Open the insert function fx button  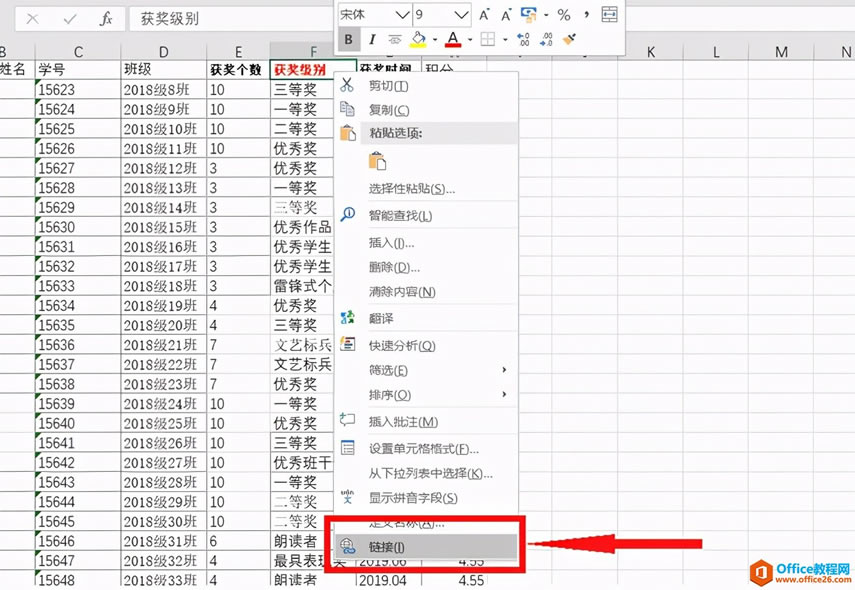point(106,19)
